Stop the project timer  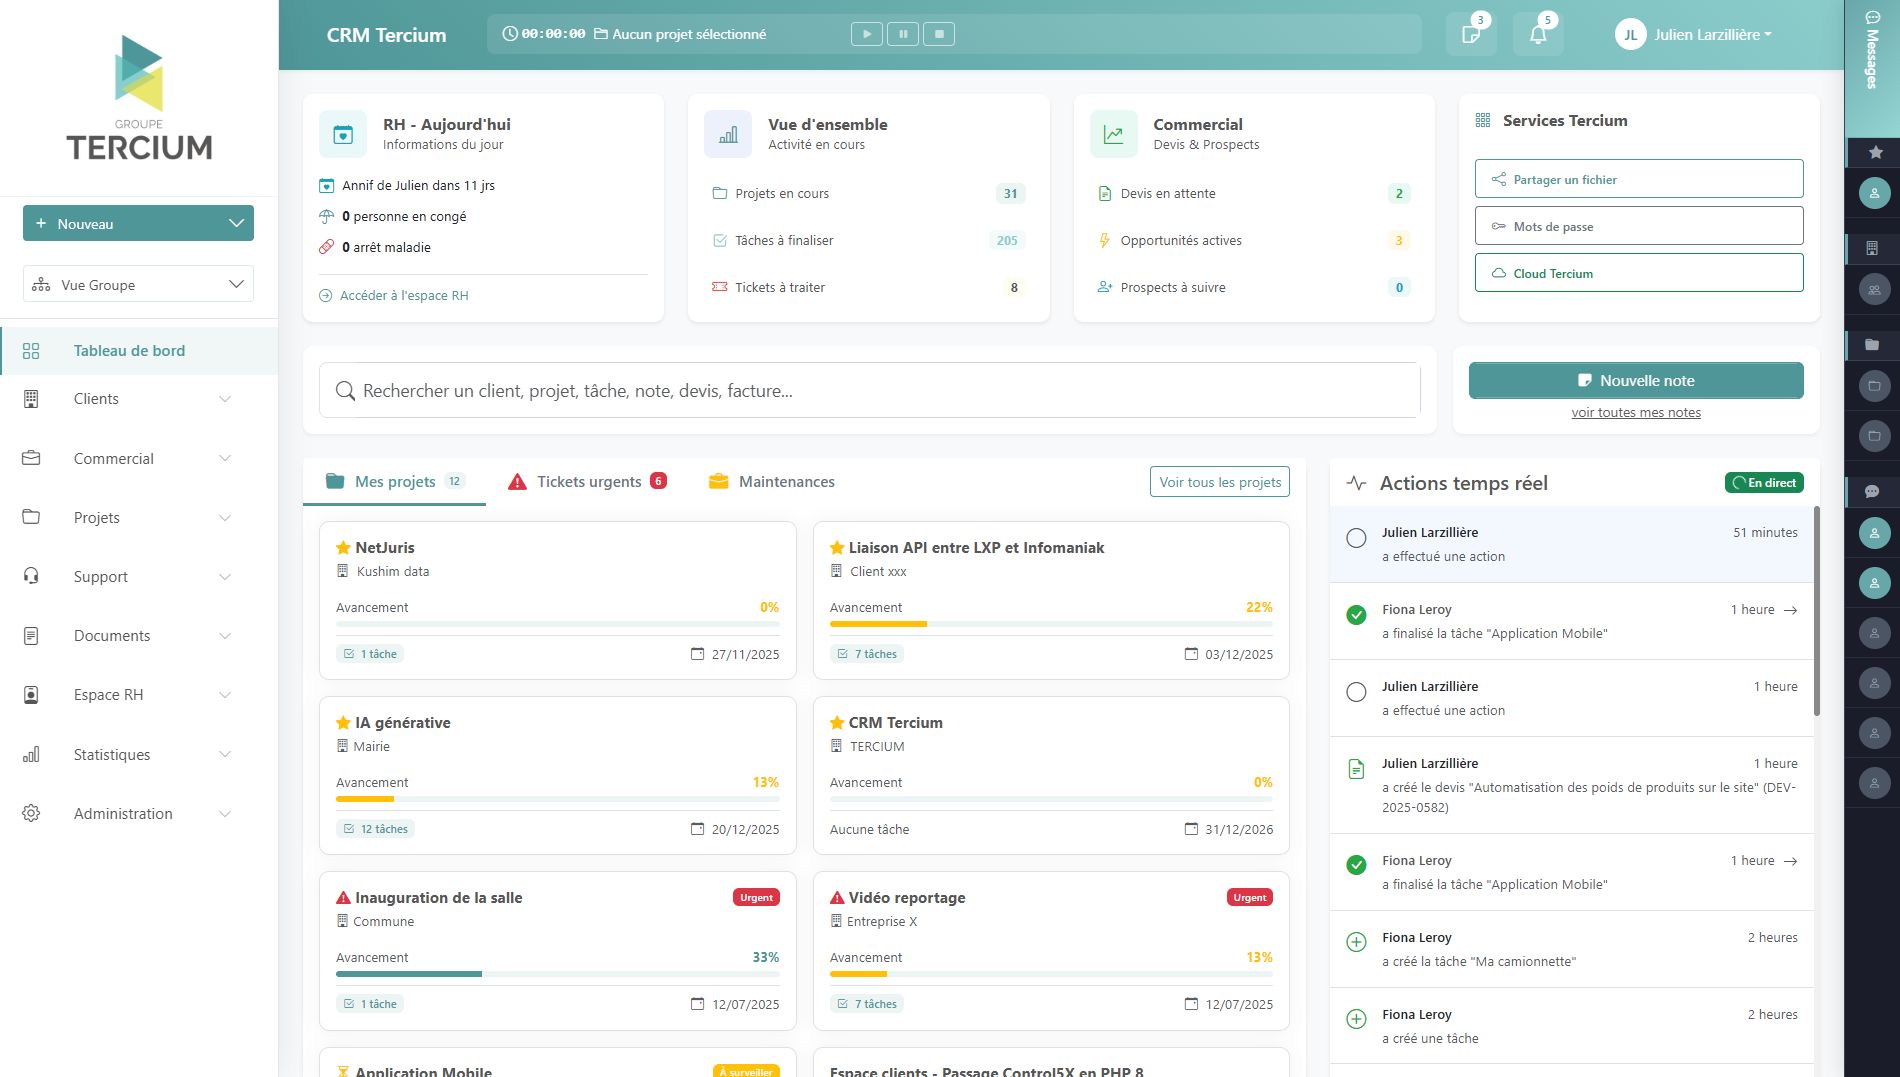pyautogui.click(x=939, y=34)
